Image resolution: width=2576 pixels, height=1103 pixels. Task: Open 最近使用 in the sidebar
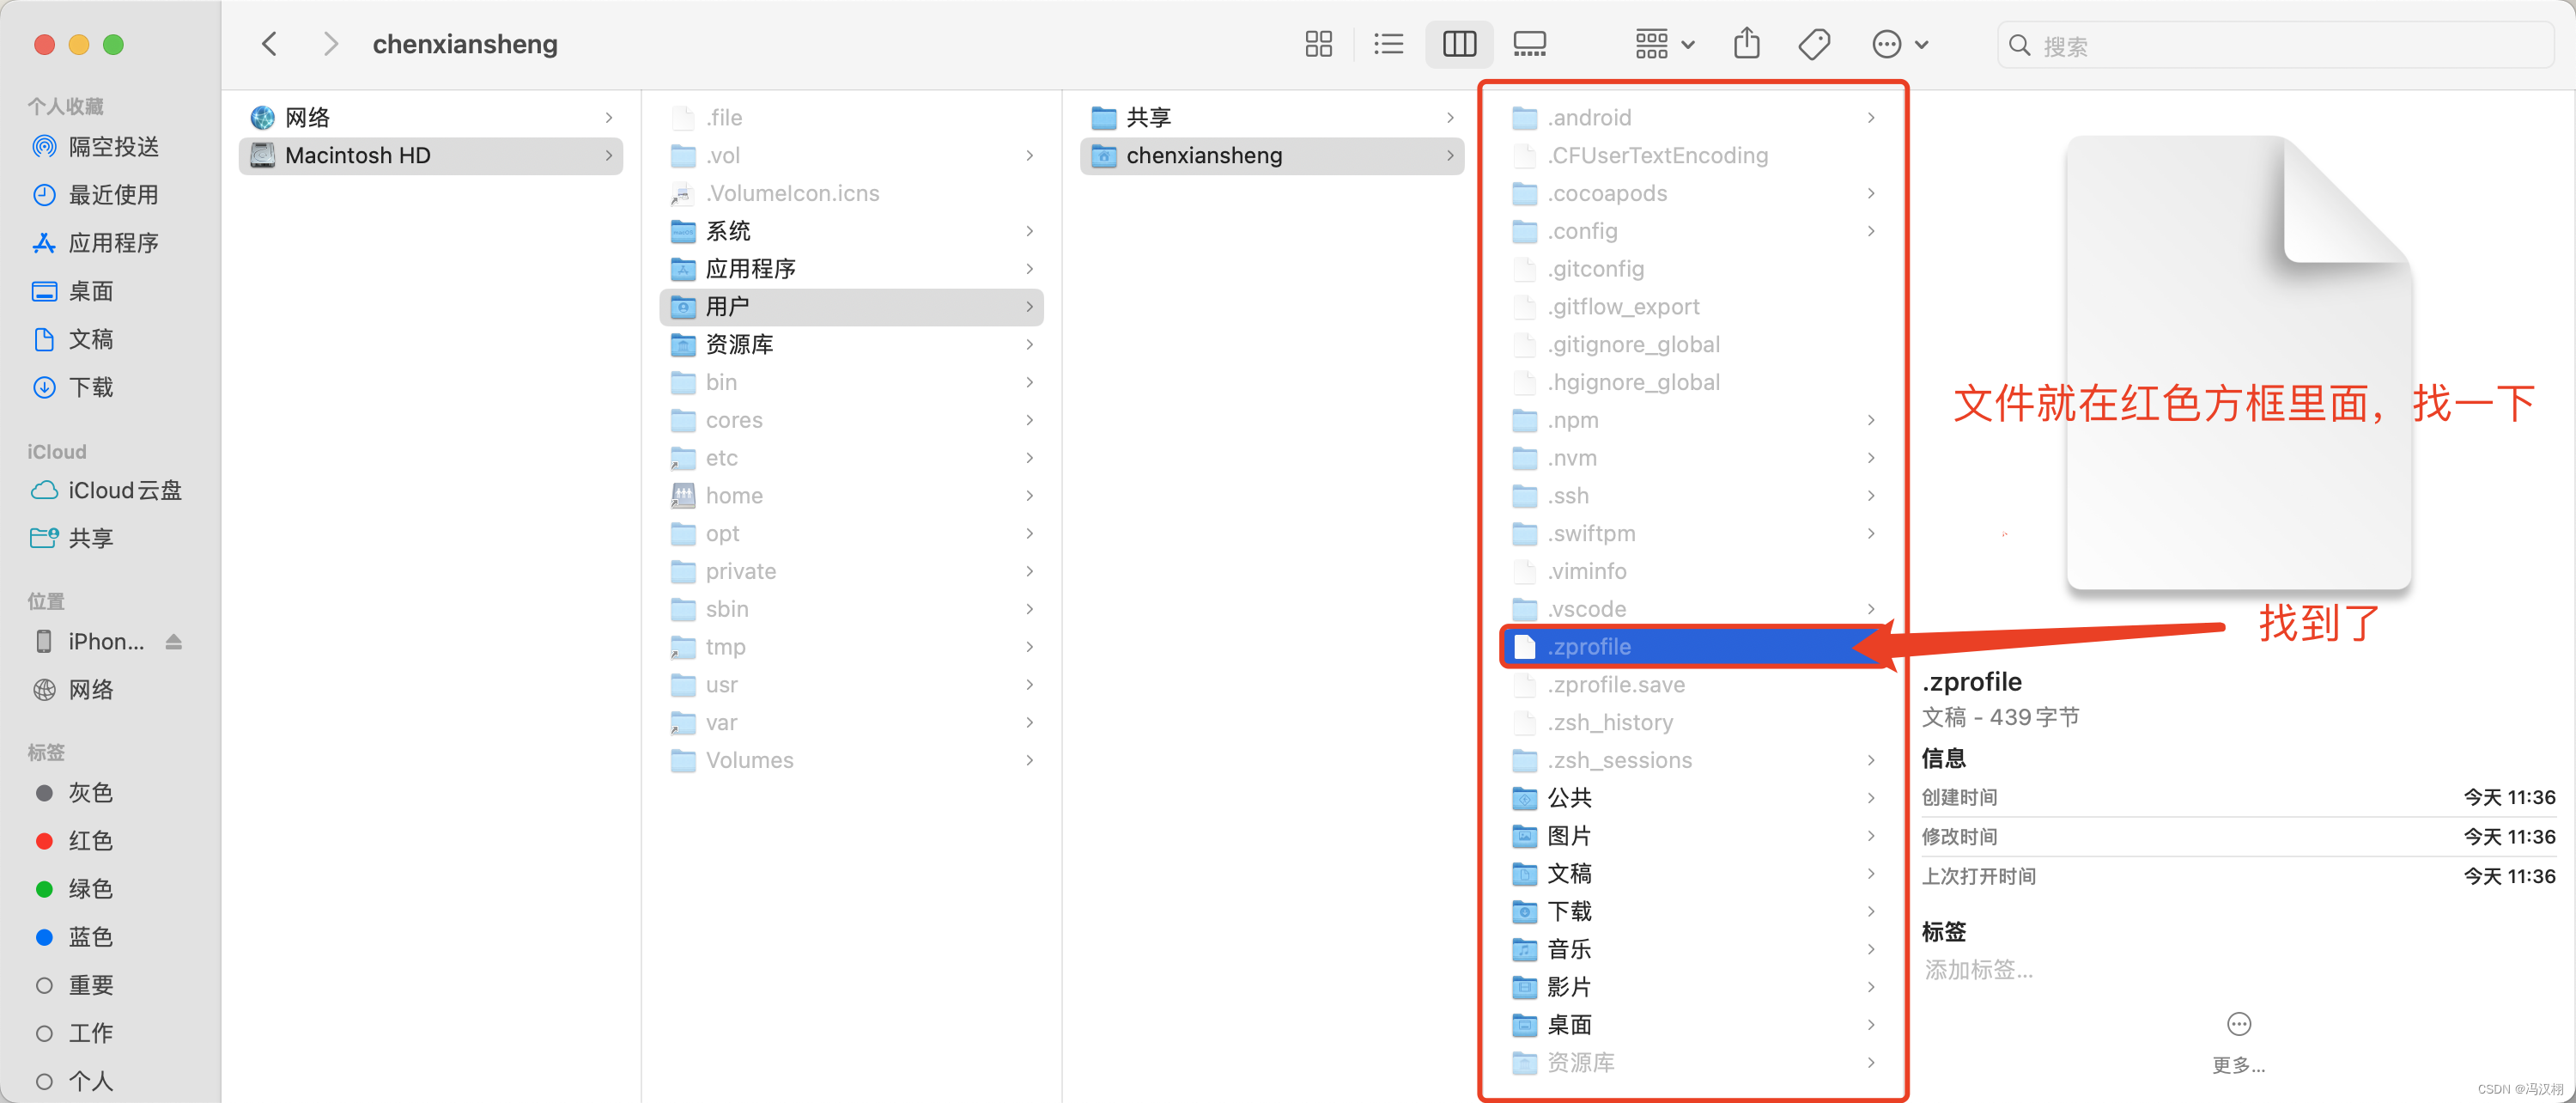(96, 195)
